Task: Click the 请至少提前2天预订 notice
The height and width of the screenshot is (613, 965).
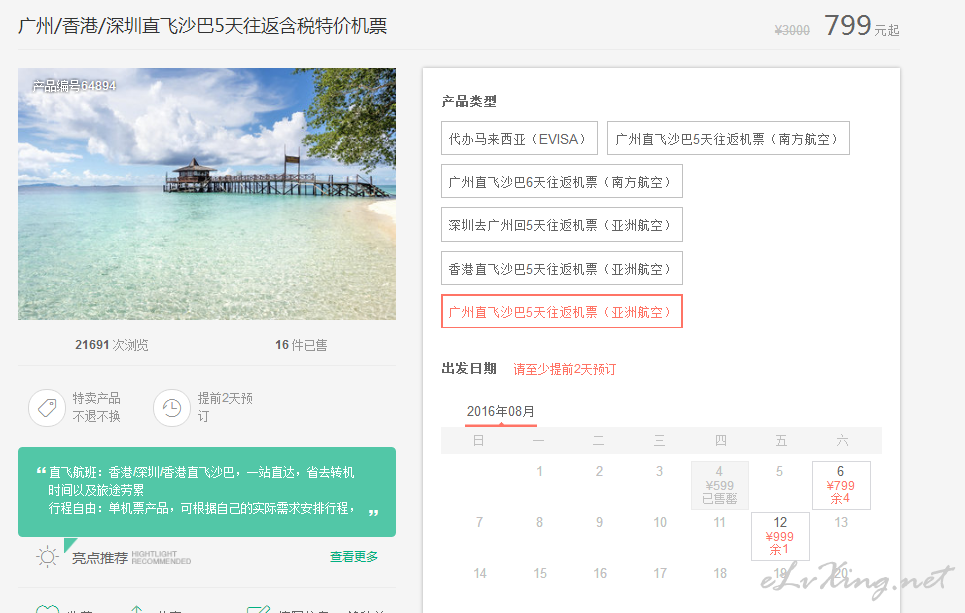Action: click(564, 369)
